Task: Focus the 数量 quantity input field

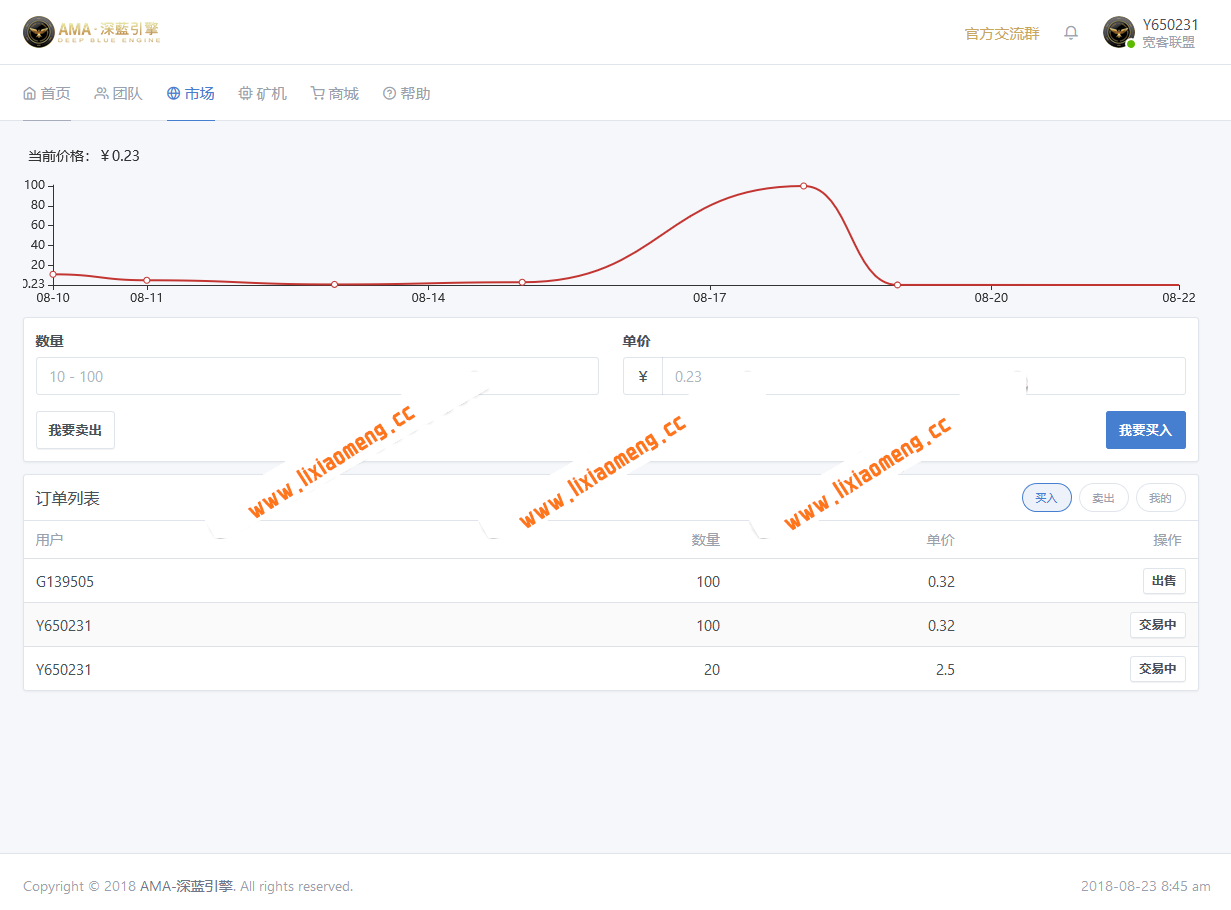Action: [x=317, y=377]
